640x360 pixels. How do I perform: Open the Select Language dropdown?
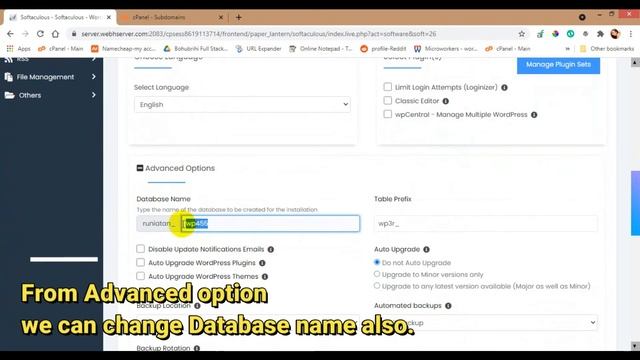tap(242, 104)
